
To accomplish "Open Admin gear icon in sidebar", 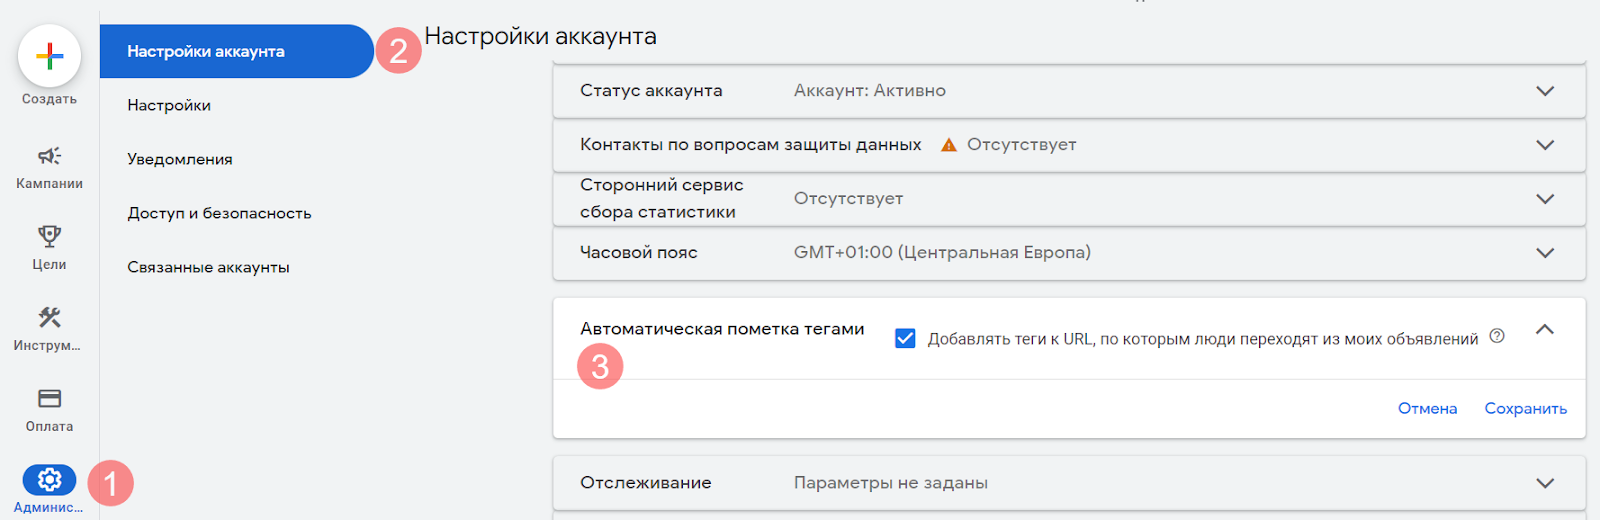I will [49, 480].
